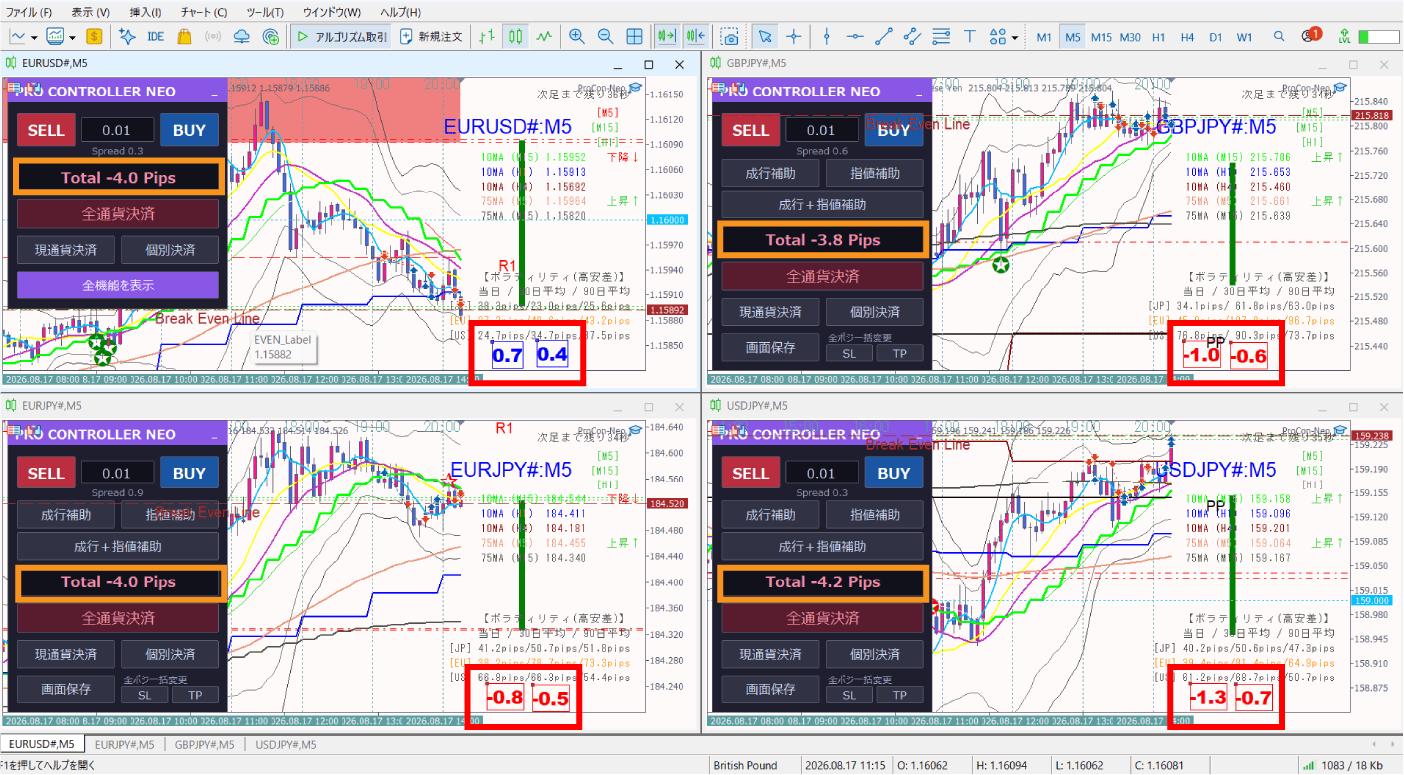Open the ファイル(F) menu
The height and width of the screenshot is (775, 1404).
29,12
